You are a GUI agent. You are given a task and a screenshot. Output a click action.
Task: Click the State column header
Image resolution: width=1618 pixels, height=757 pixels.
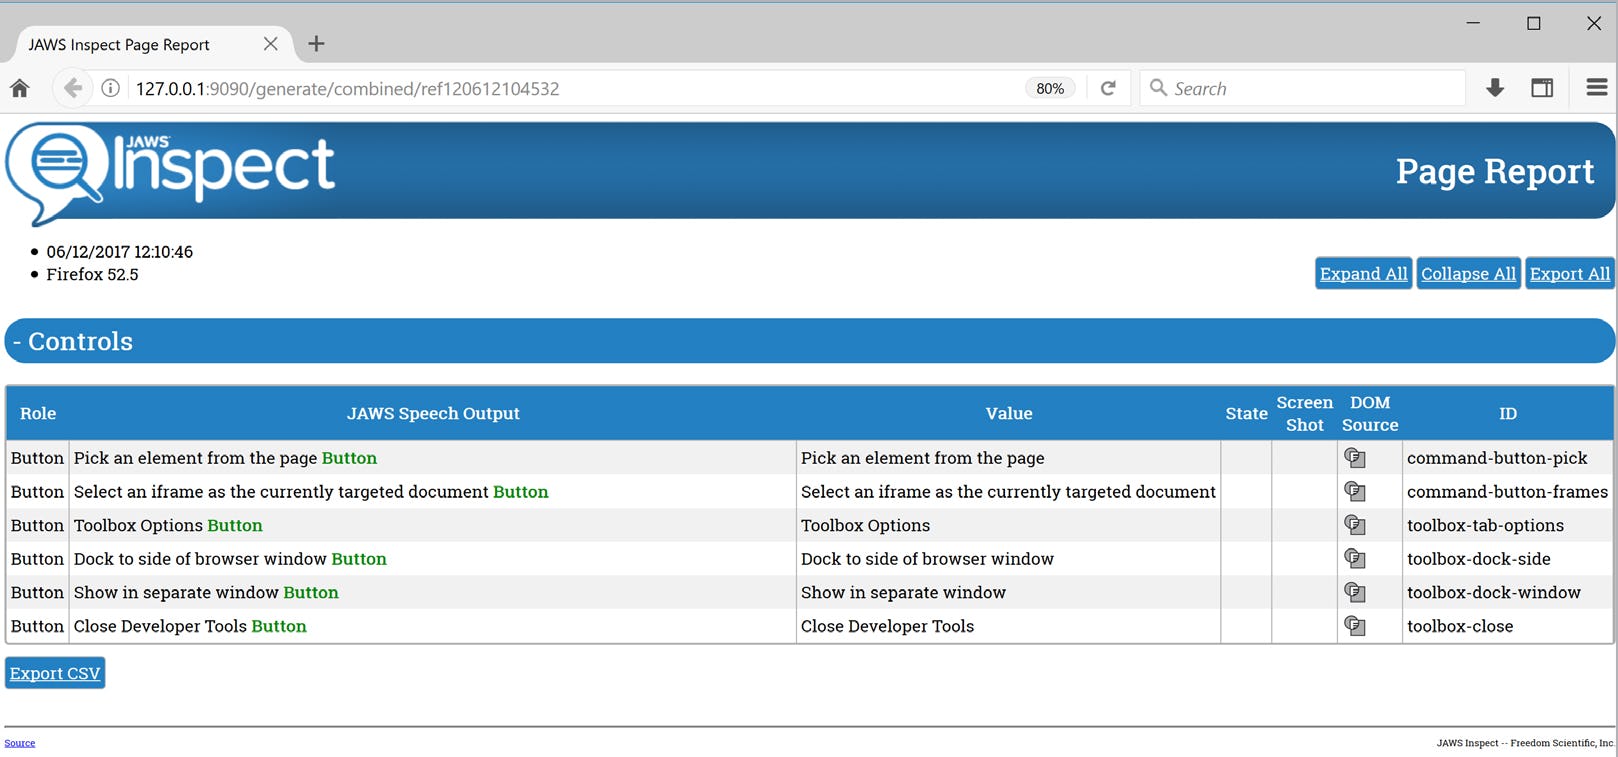click(1247, 413)
